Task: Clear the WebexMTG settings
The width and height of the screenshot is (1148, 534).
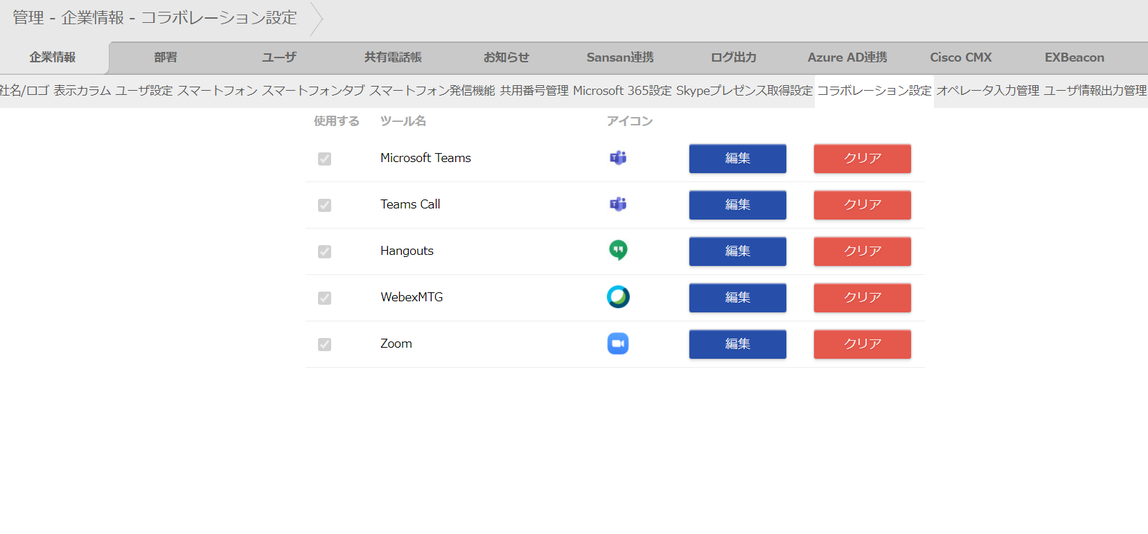Action: coord(862,297)
